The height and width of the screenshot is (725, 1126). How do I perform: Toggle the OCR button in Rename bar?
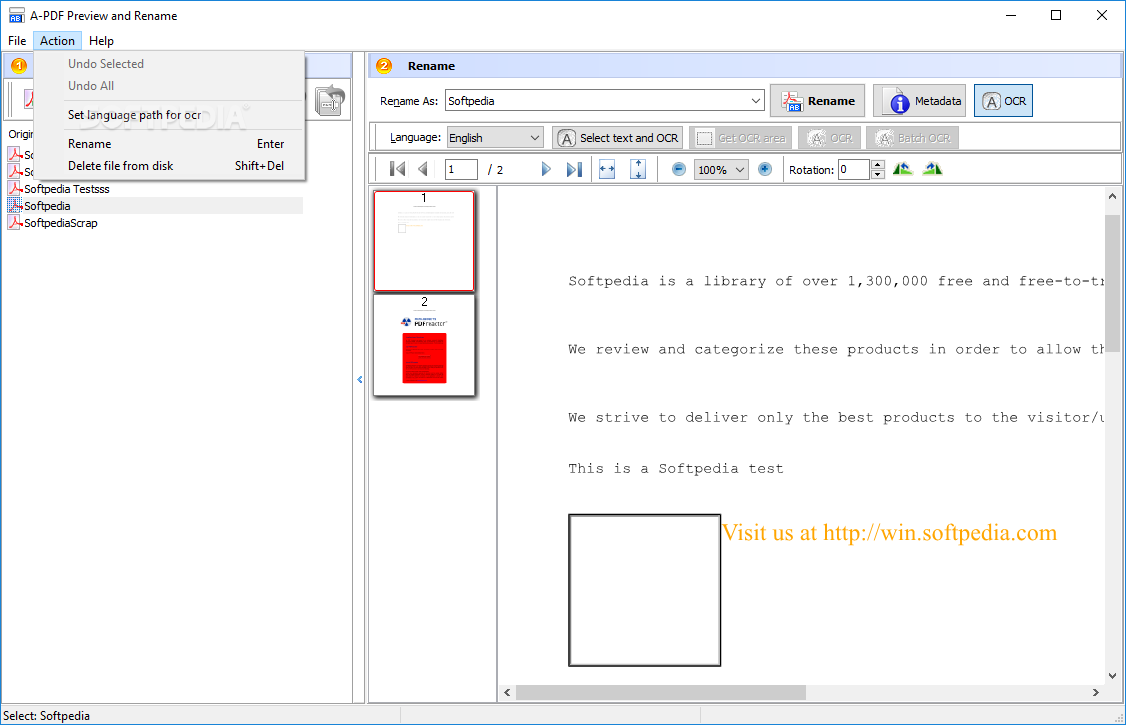(x=1003, y=101)
